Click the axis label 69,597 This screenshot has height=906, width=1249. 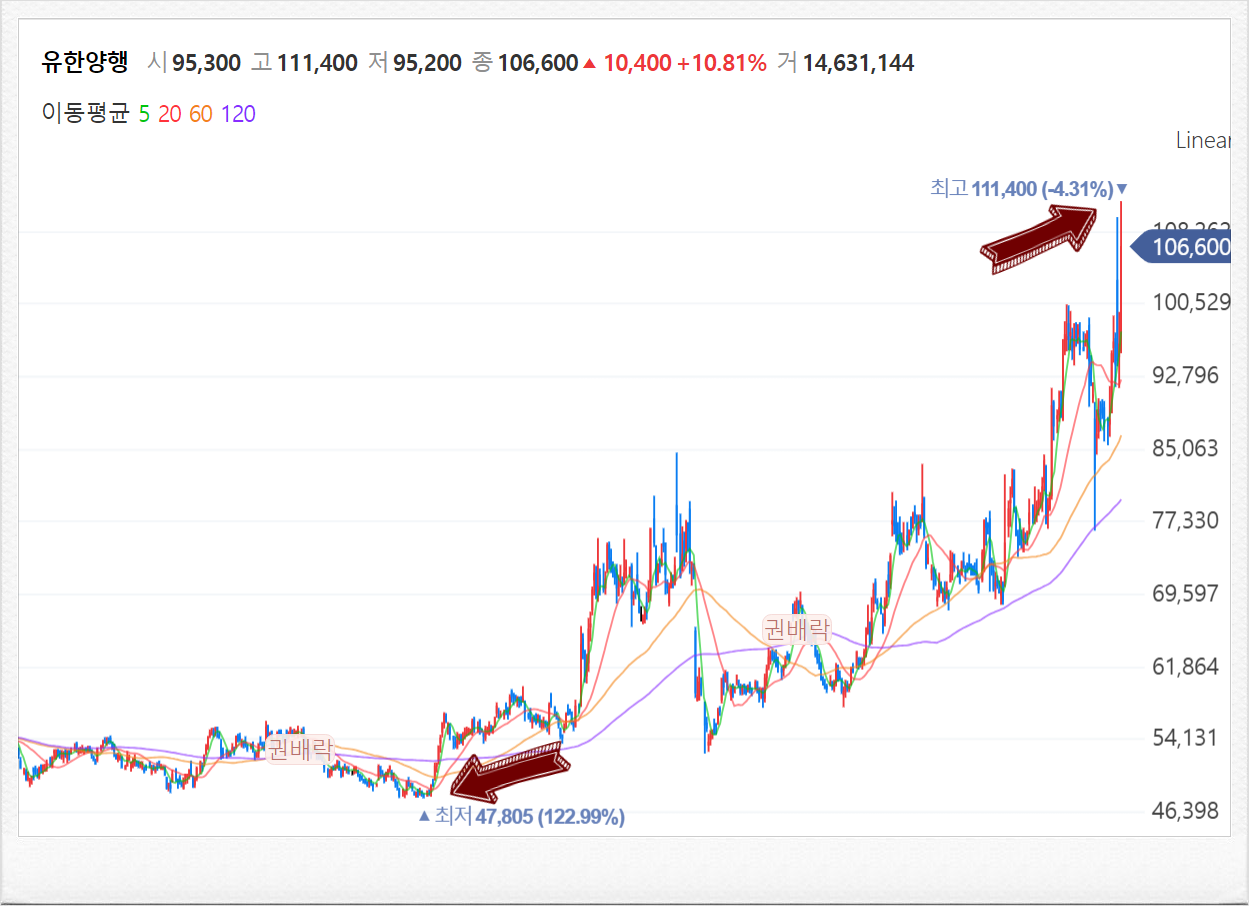(1186, 593)
